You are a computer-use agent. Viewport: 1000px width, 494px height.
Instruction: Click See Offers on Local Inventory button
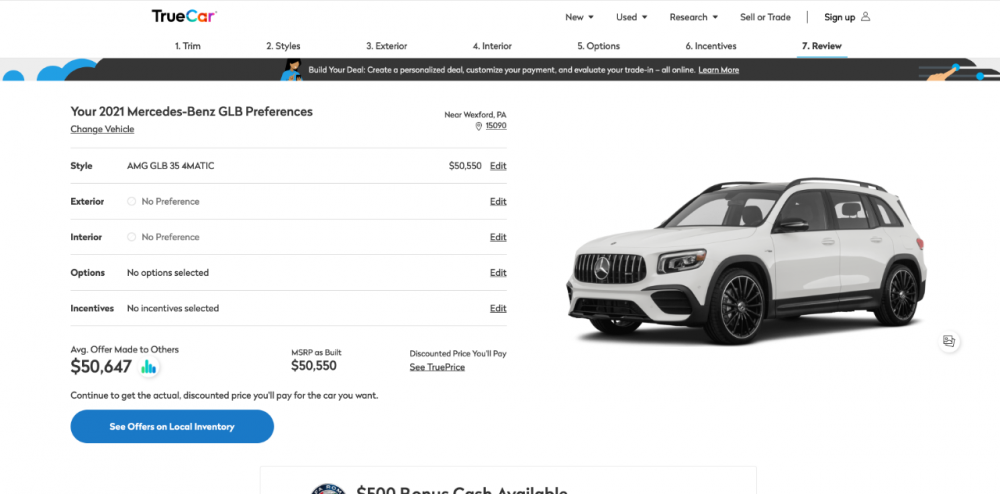coord(172,426)
